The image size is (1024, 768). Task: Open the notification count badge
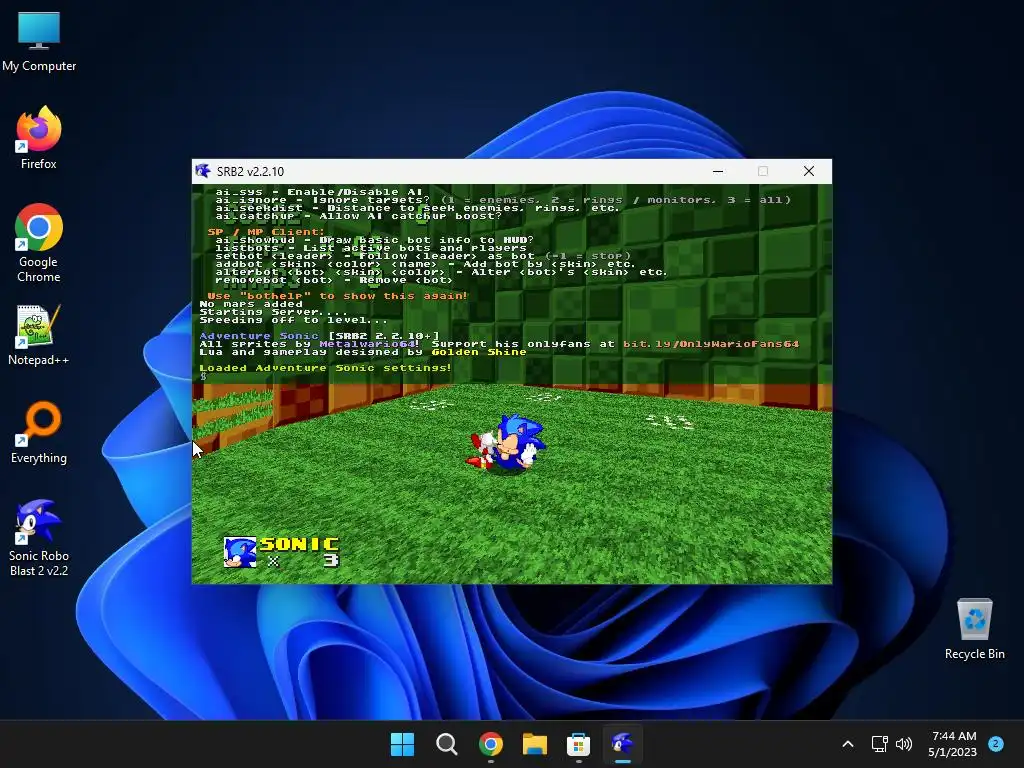coord(996,743)
